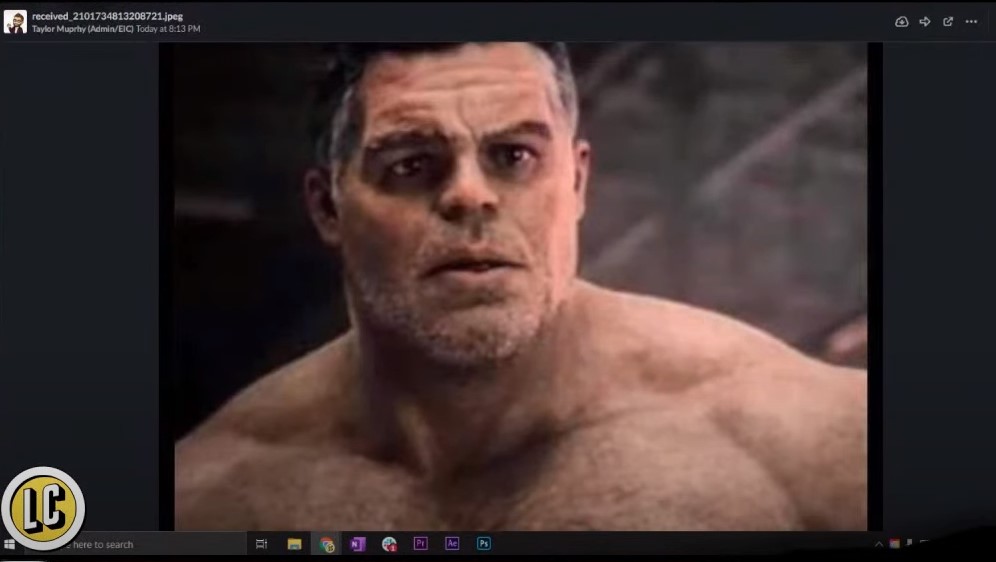Screen dimensions: 996x562
Task: Click the sender name Taylor Muprhy (Admin/EIC)
Action: [x=83, y=29]
